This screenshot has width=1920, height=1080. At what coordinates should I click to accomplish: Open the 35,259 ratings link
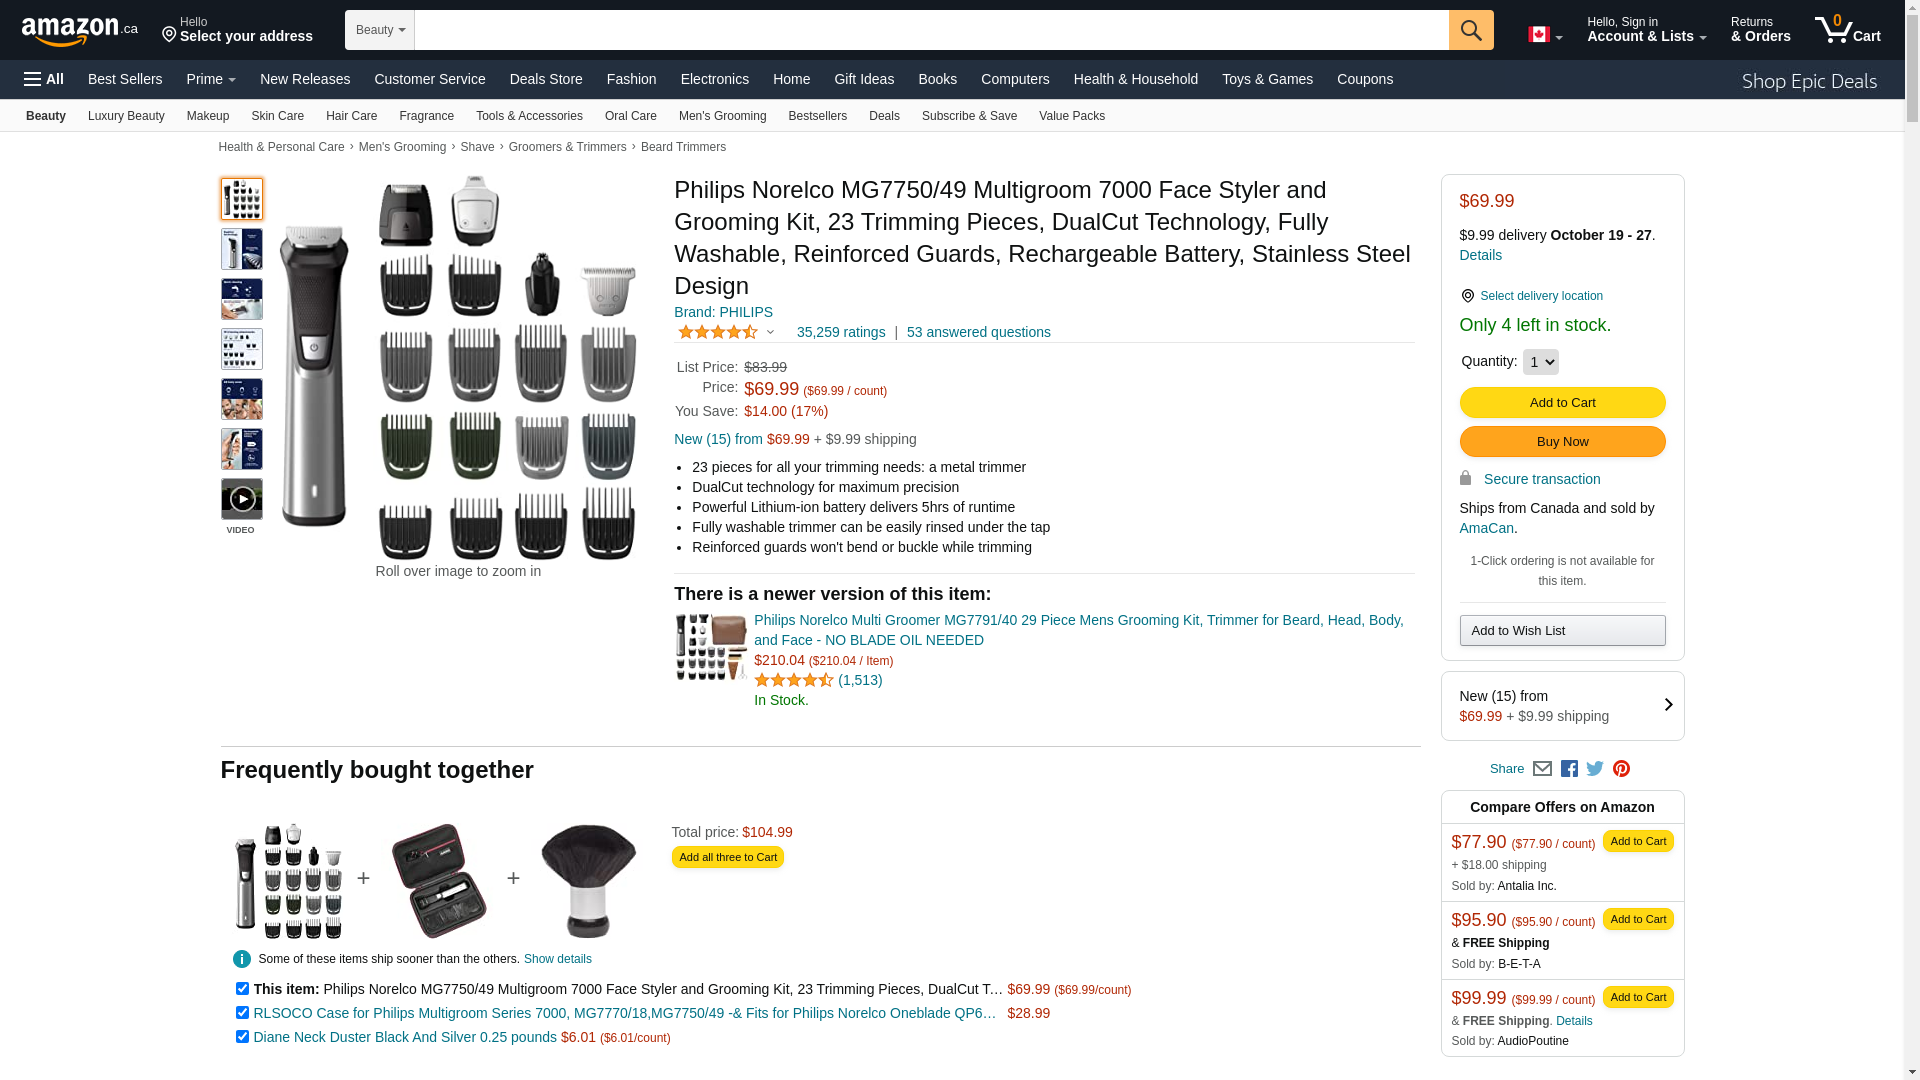tap(841, 332)
